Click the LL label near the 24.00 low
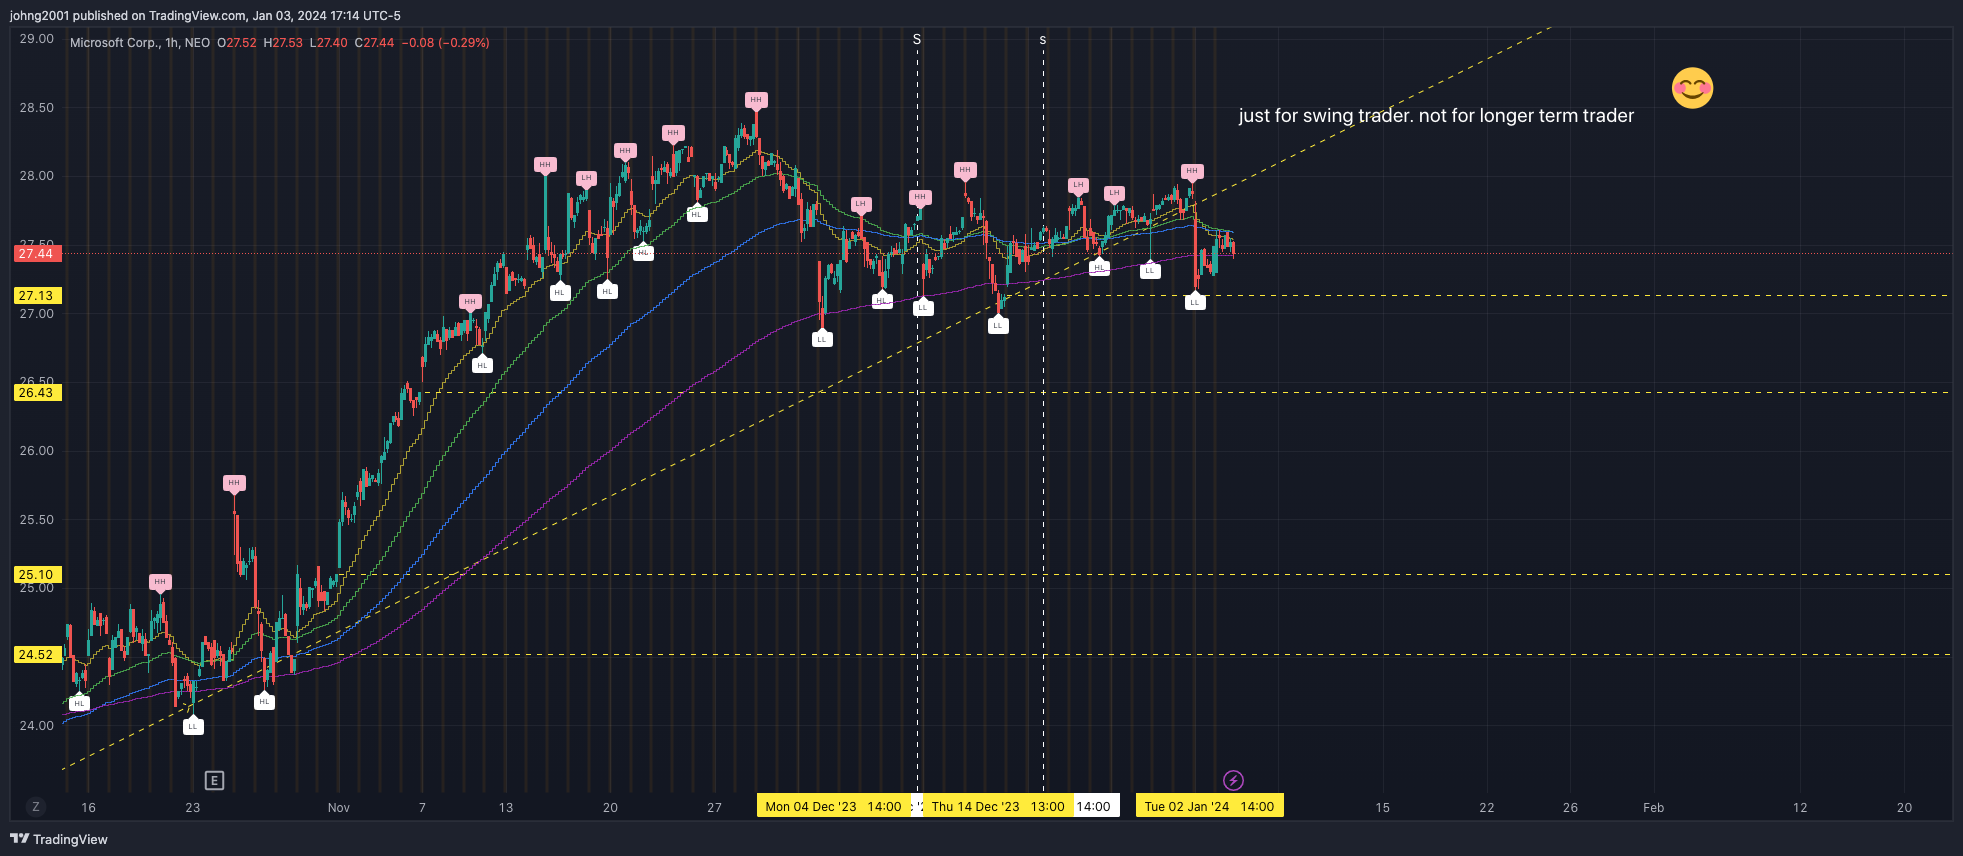The width and height of the screenshot is (1963, 856). pyautogui.click(x=193, y=727)
